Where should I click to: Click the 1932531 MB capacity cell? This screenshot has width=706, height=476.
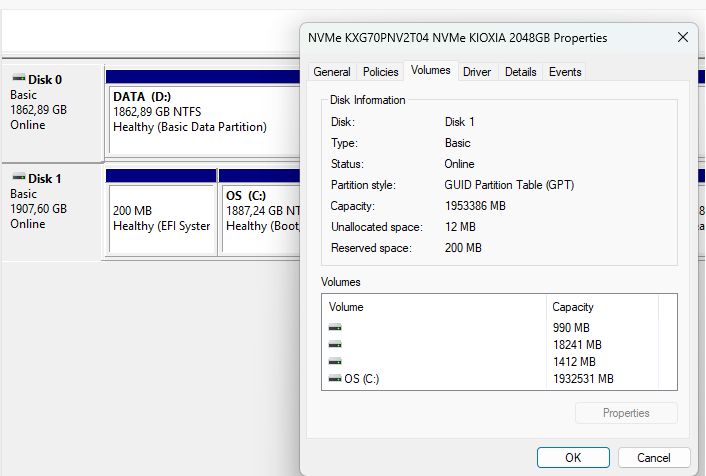click(583, 379)
